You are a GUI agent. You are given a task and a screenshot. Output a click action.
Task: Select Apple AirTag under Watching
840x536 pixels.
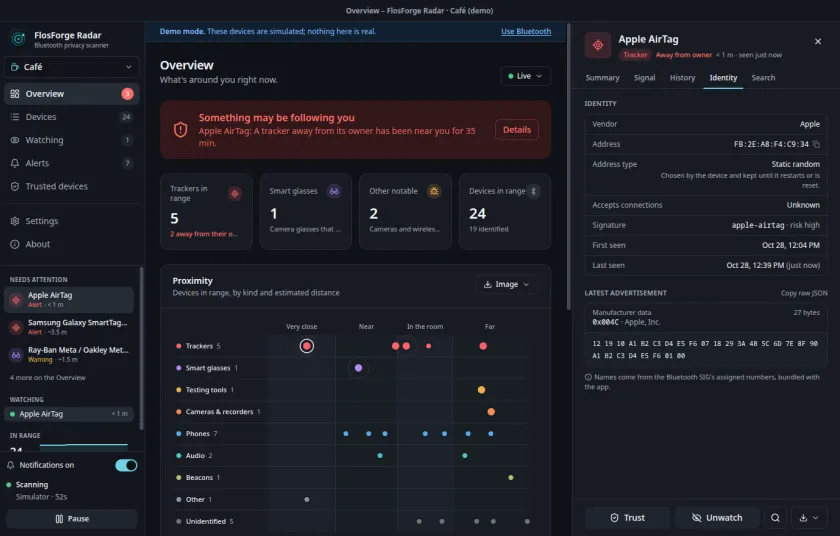(x=69, y=414)
